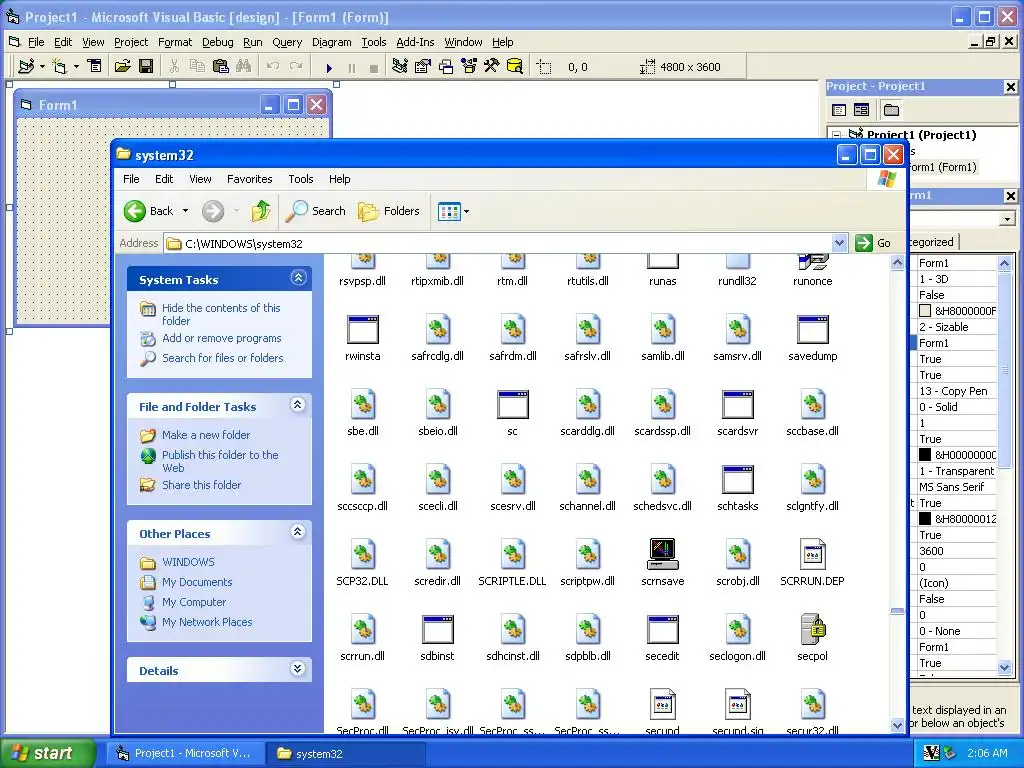Select the secpol file icon
This screenshot has width=1024, height=768.
(812, 629)
